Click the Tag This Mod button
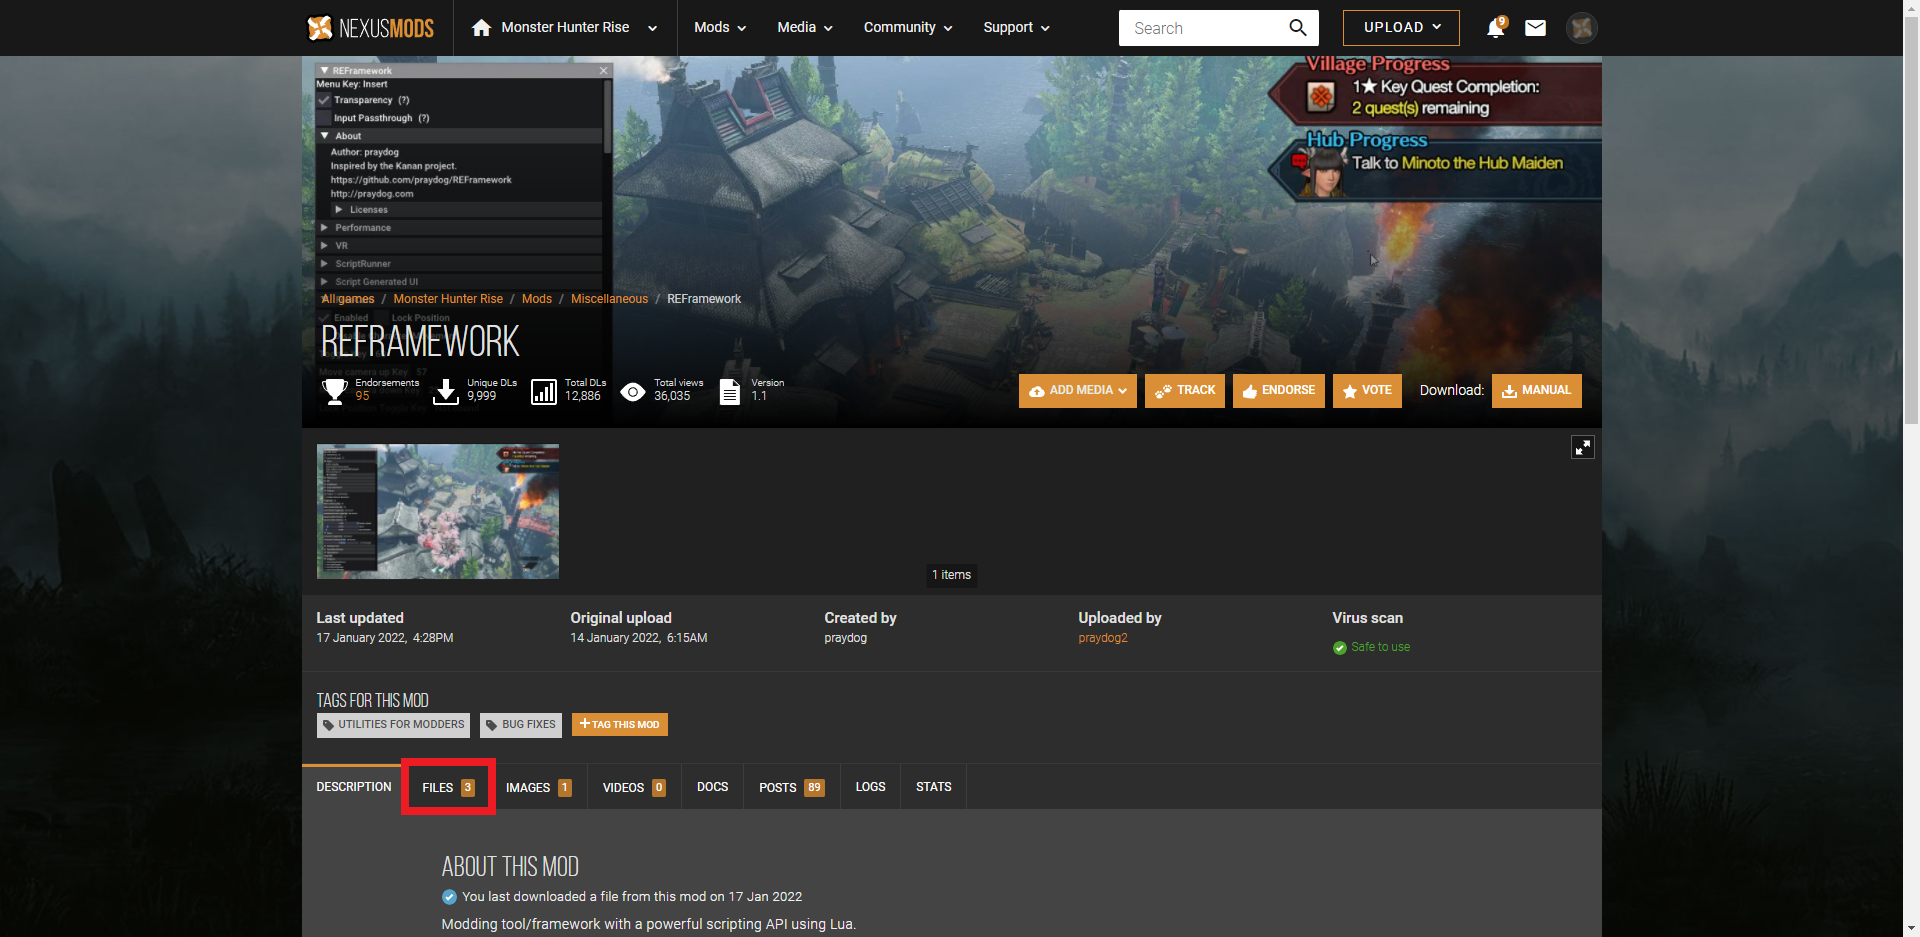This screenshot has width=1920, height=937. [x=620, y=725]
